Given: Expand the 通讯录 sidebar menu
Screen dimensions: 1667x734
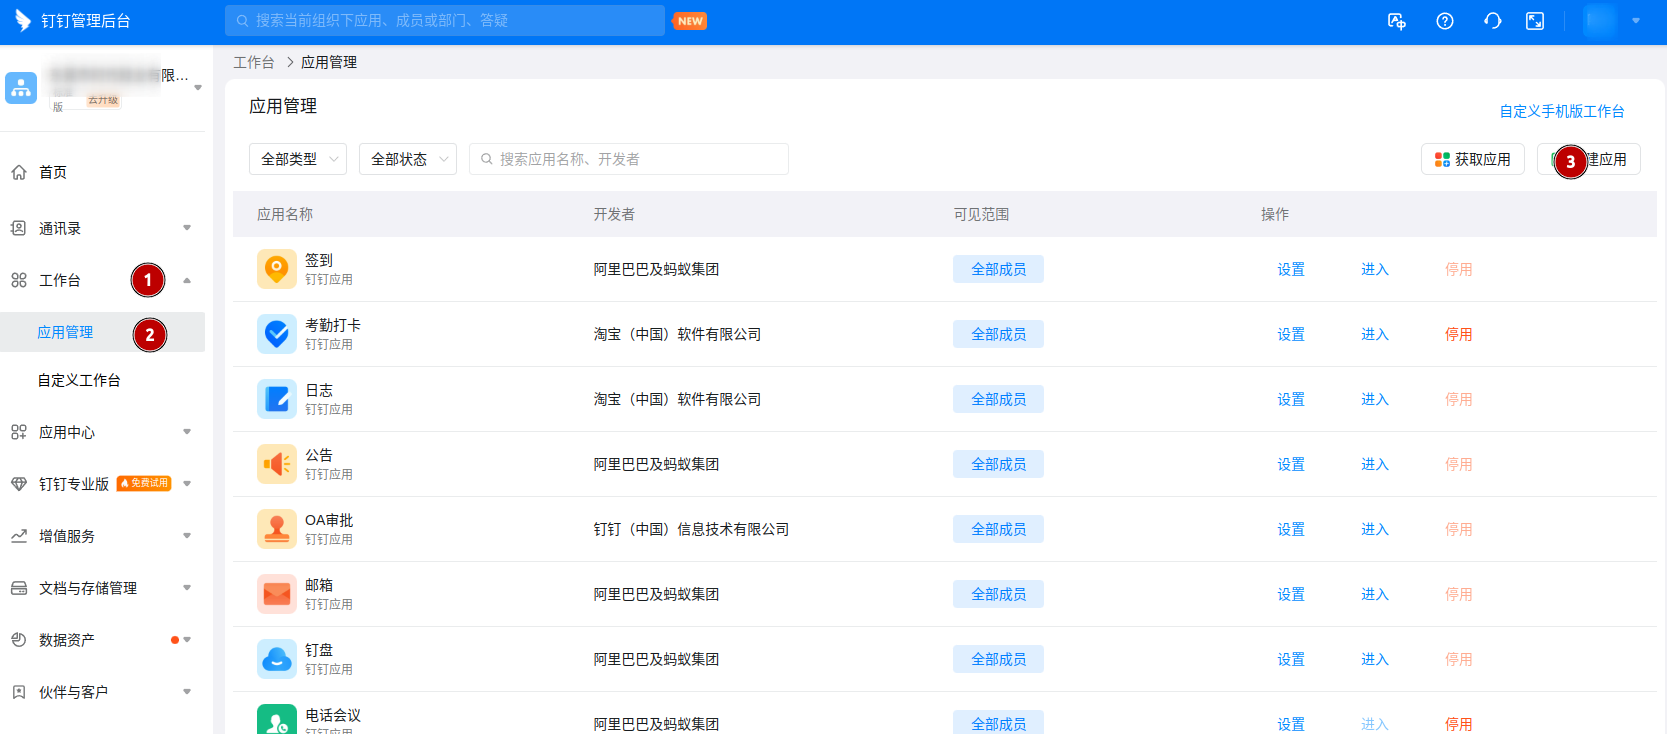Looking at the screenshot, I should coord(100,228).
